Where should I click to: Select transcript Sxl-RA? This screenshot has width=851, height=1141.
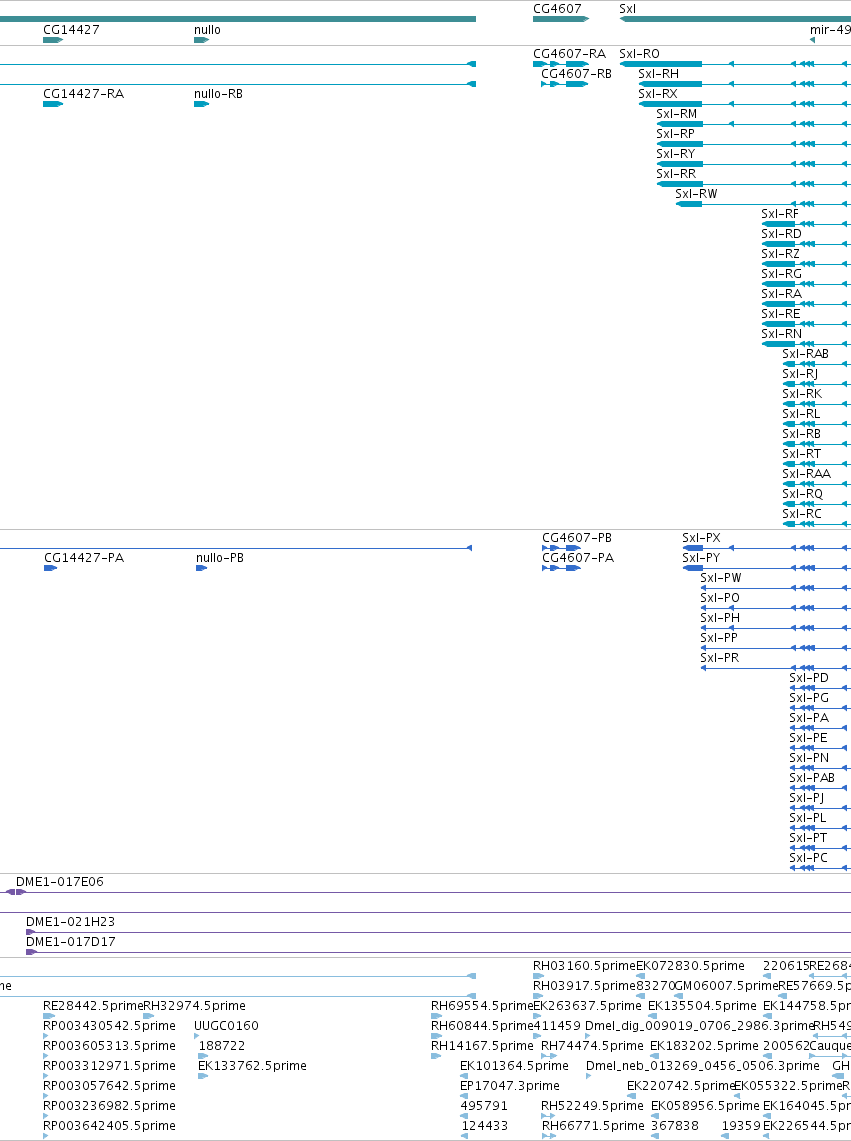click(781, 294)
